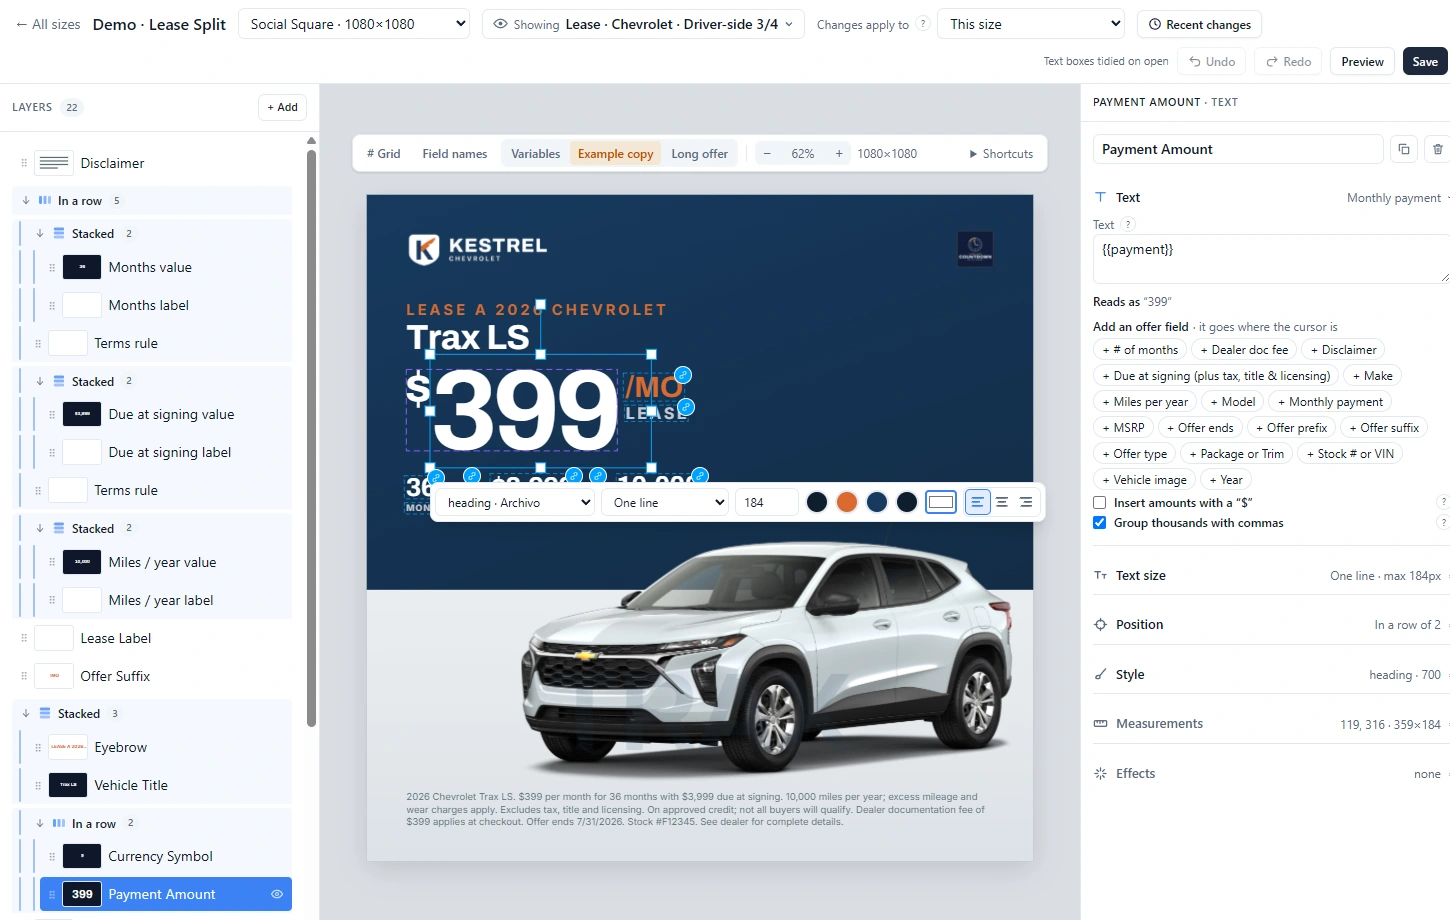
Task: Click the link badge beside LEASE text on canvas
Action: (686, 407)
